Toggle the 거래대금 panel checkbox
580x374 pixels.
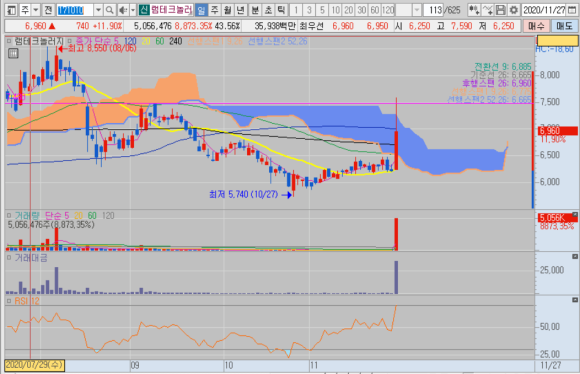[x=9, y=258]
